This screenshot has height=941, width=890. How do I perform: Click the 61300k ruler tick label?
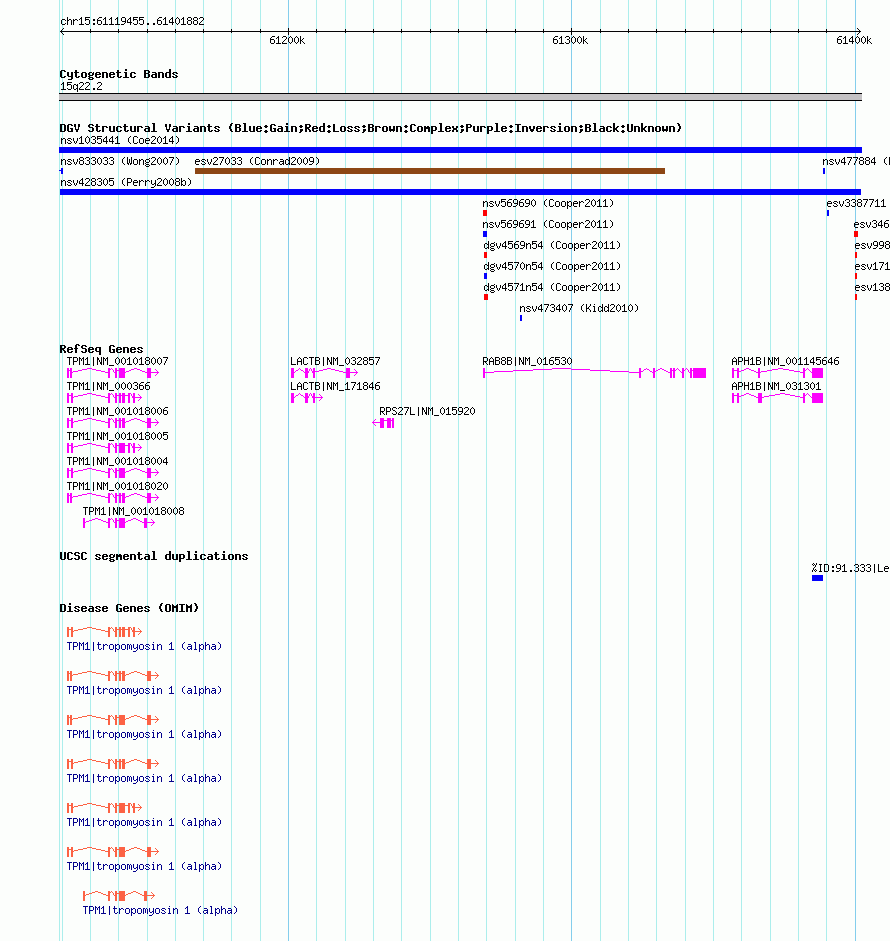(570, 40)
